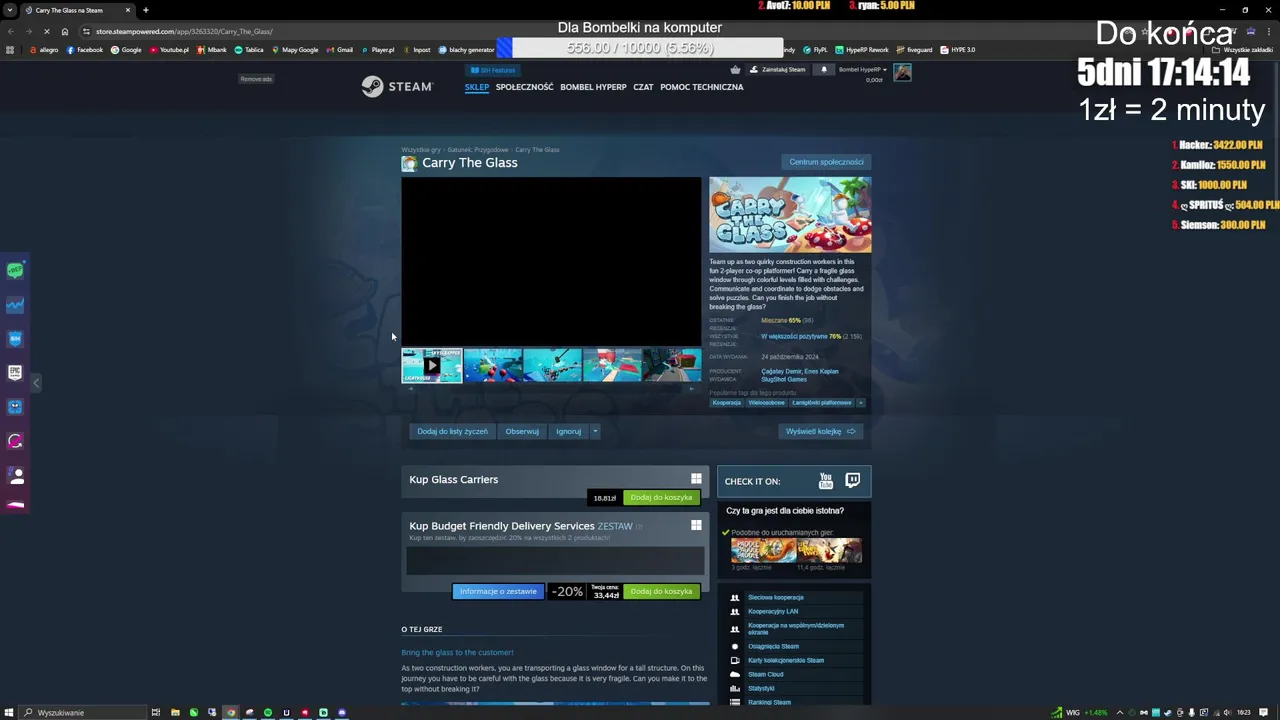This screenshot has height=720, width=1280.
Task: Open developer Çağatay Demir link
Action: (780, 371)
